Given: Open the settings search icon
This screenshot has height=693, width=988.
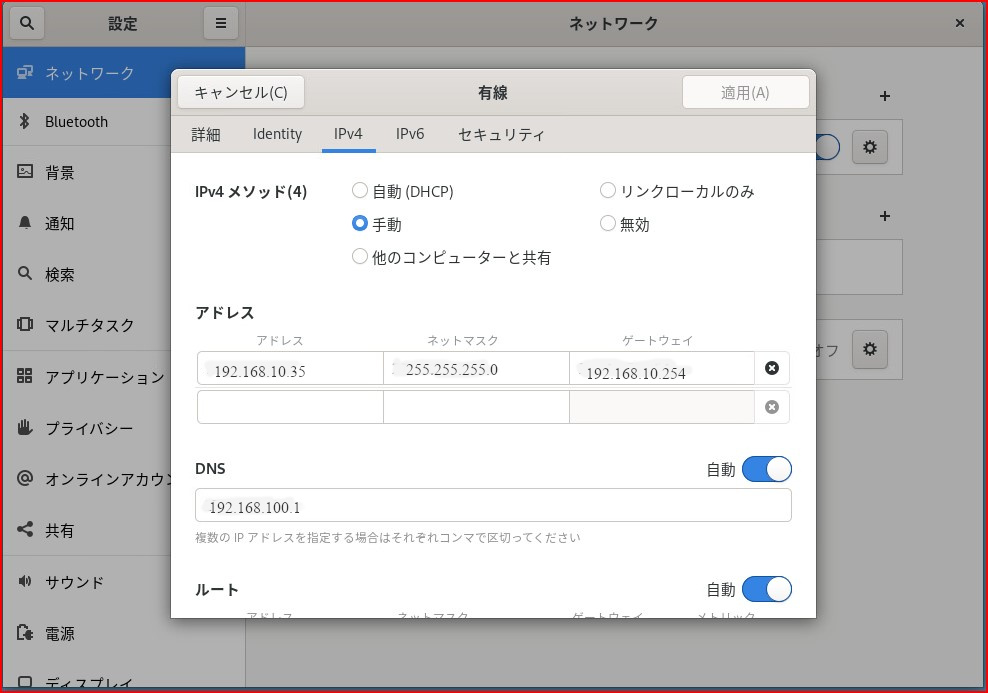Looking at the screenshot, I should 26,23.
